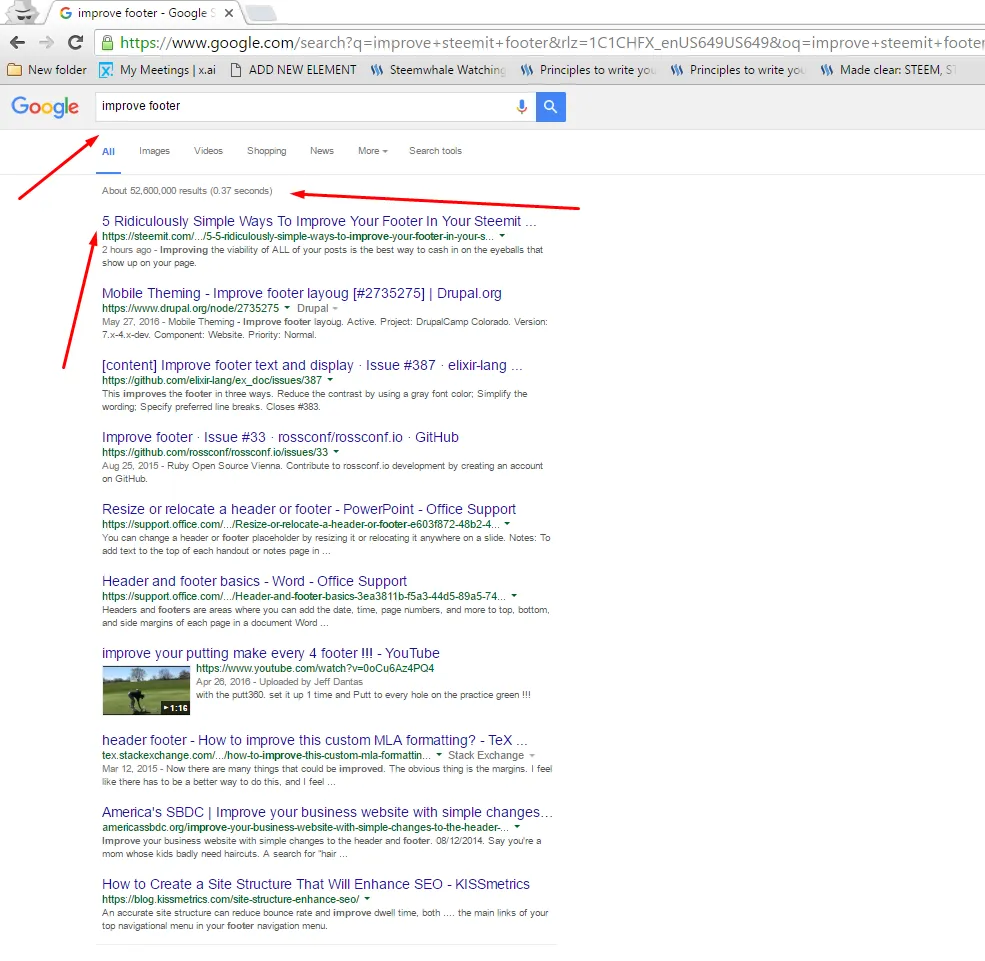Expand the tex.stackexchange.com URL arrow
985x961 pixels.
pos(439,754)
